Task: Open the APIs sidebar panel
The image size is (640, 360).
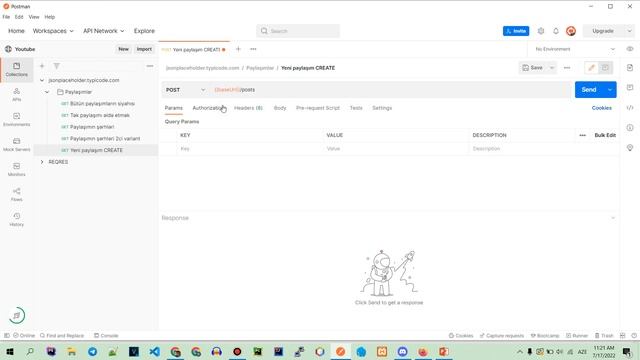Action: (16, 94)
